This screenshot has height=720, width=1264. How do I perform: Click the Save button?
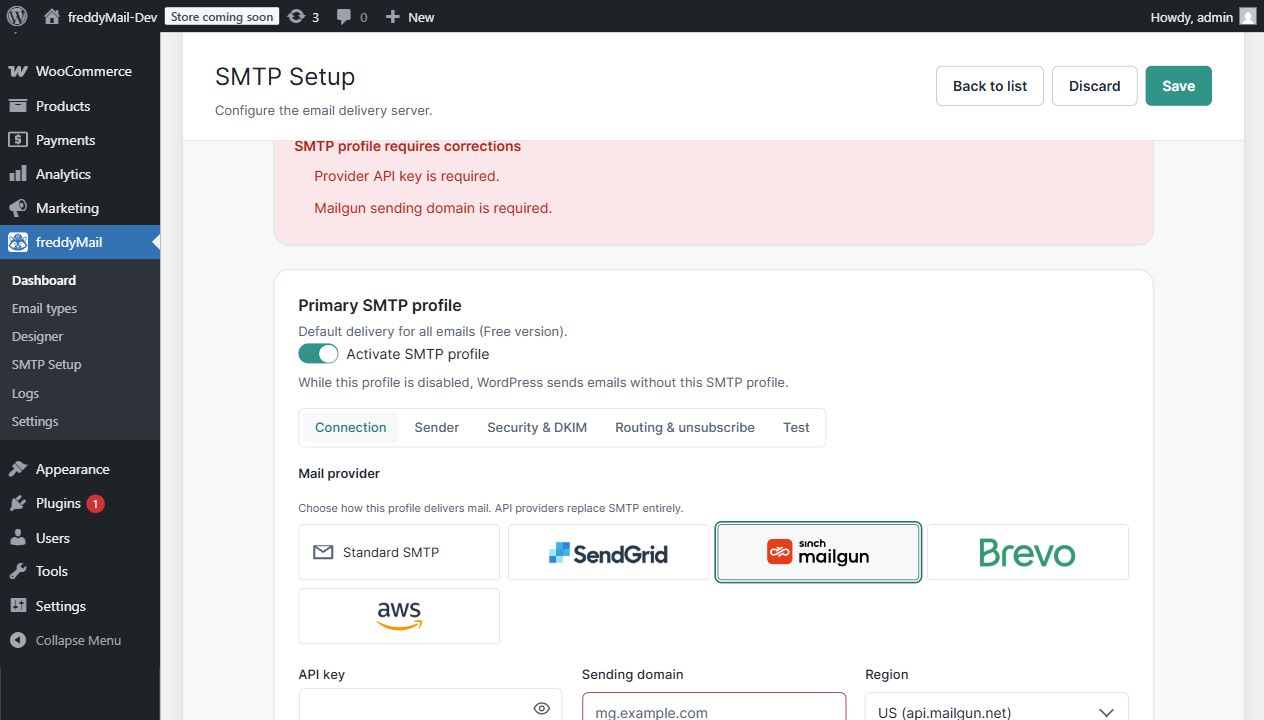(1178, 86)
